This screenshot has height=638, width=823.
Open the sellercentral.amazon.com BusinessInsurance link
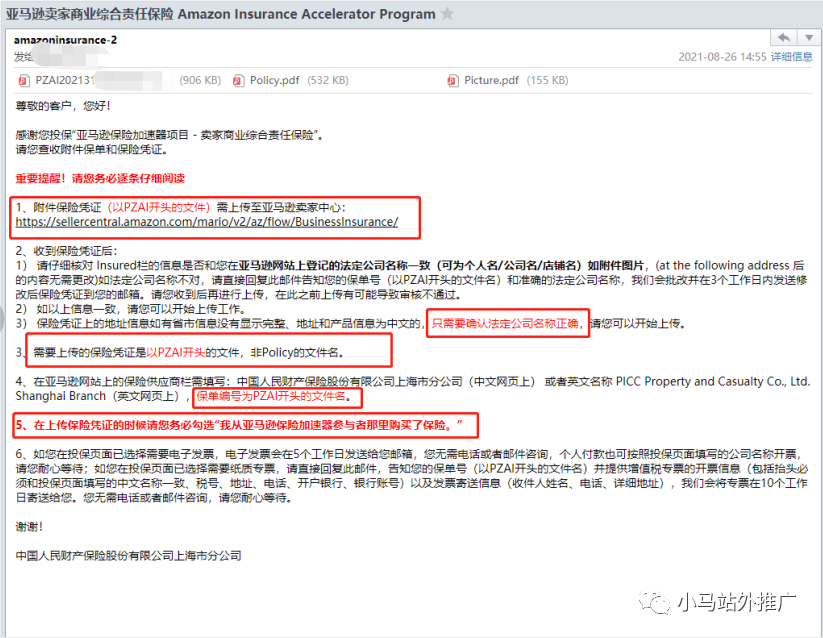[x=207, y=222]
